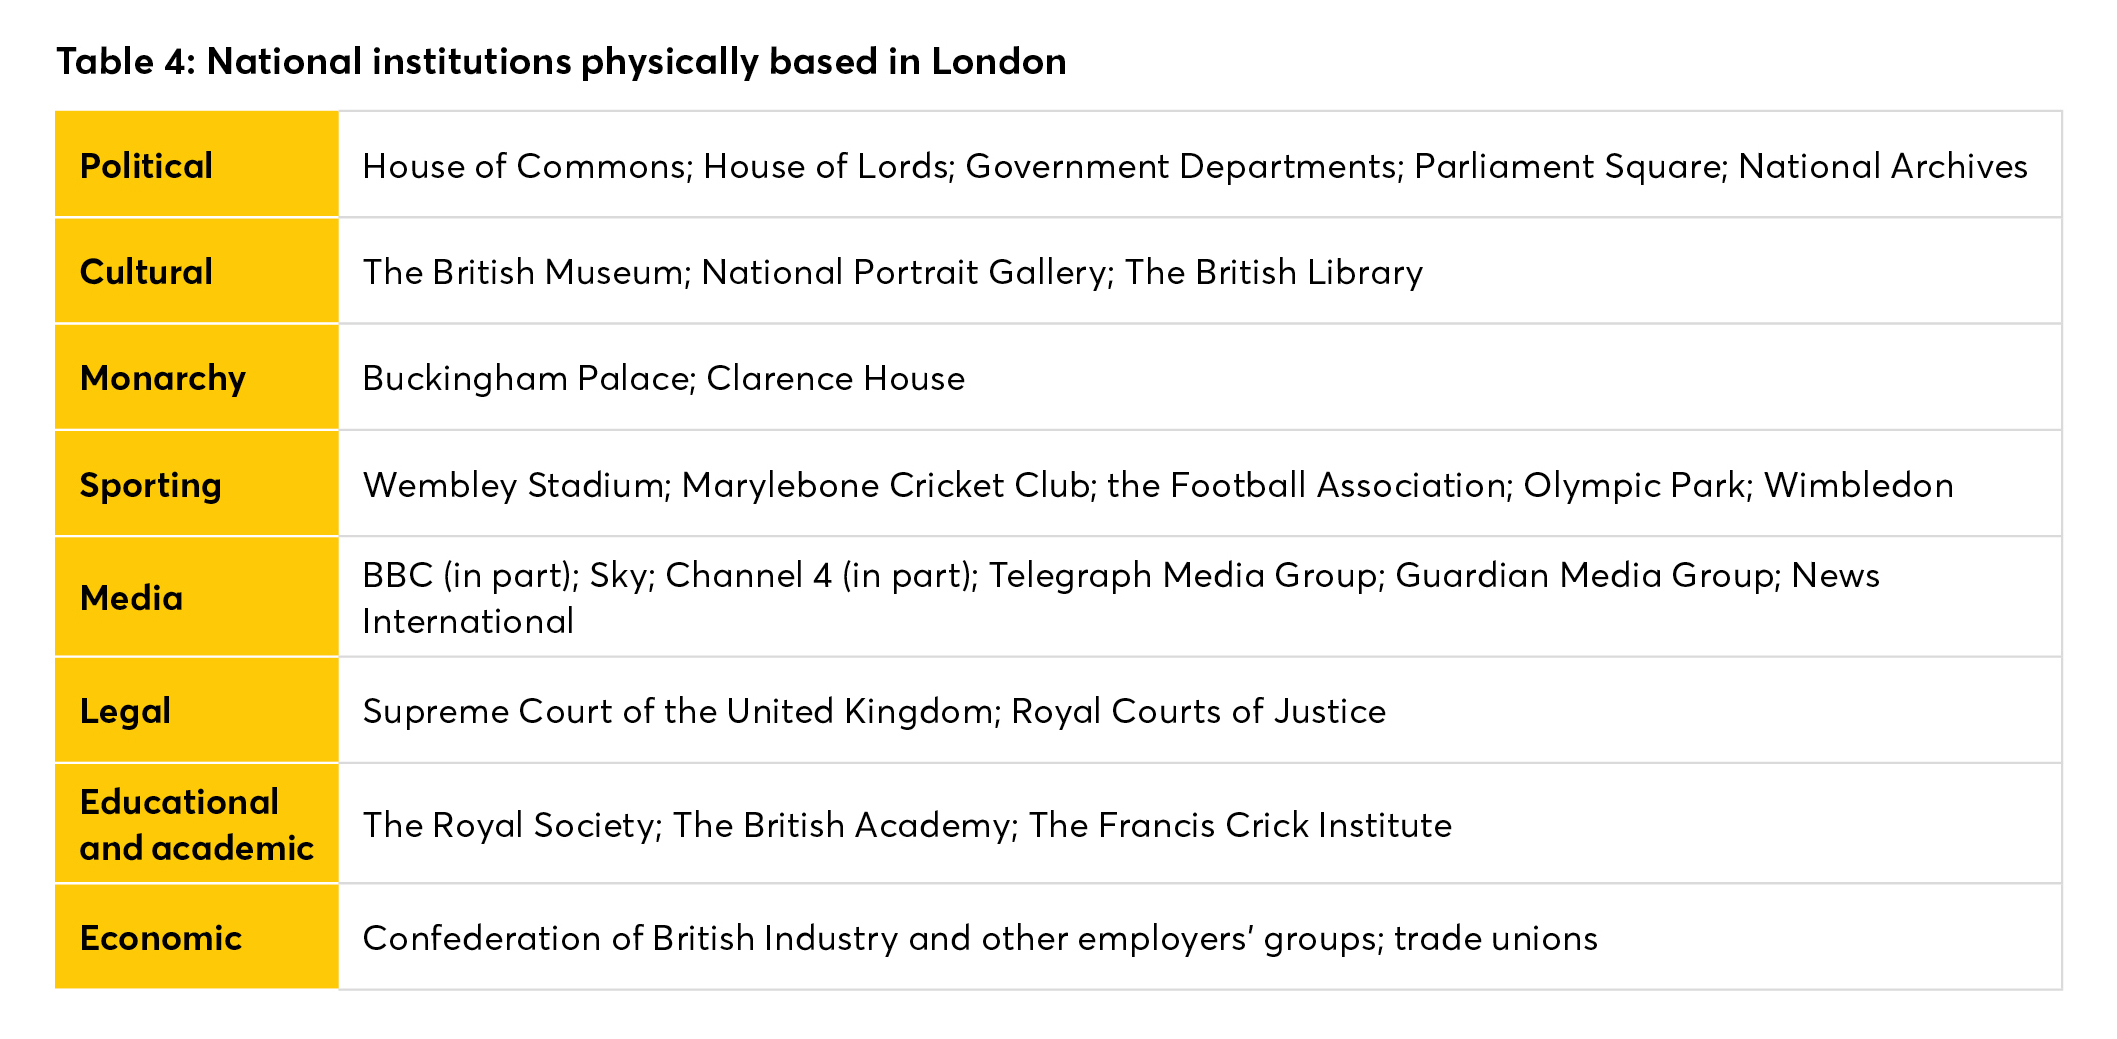Click the Legal category cell
This screenshot has width=2117, height=1039.
[125, 711]
